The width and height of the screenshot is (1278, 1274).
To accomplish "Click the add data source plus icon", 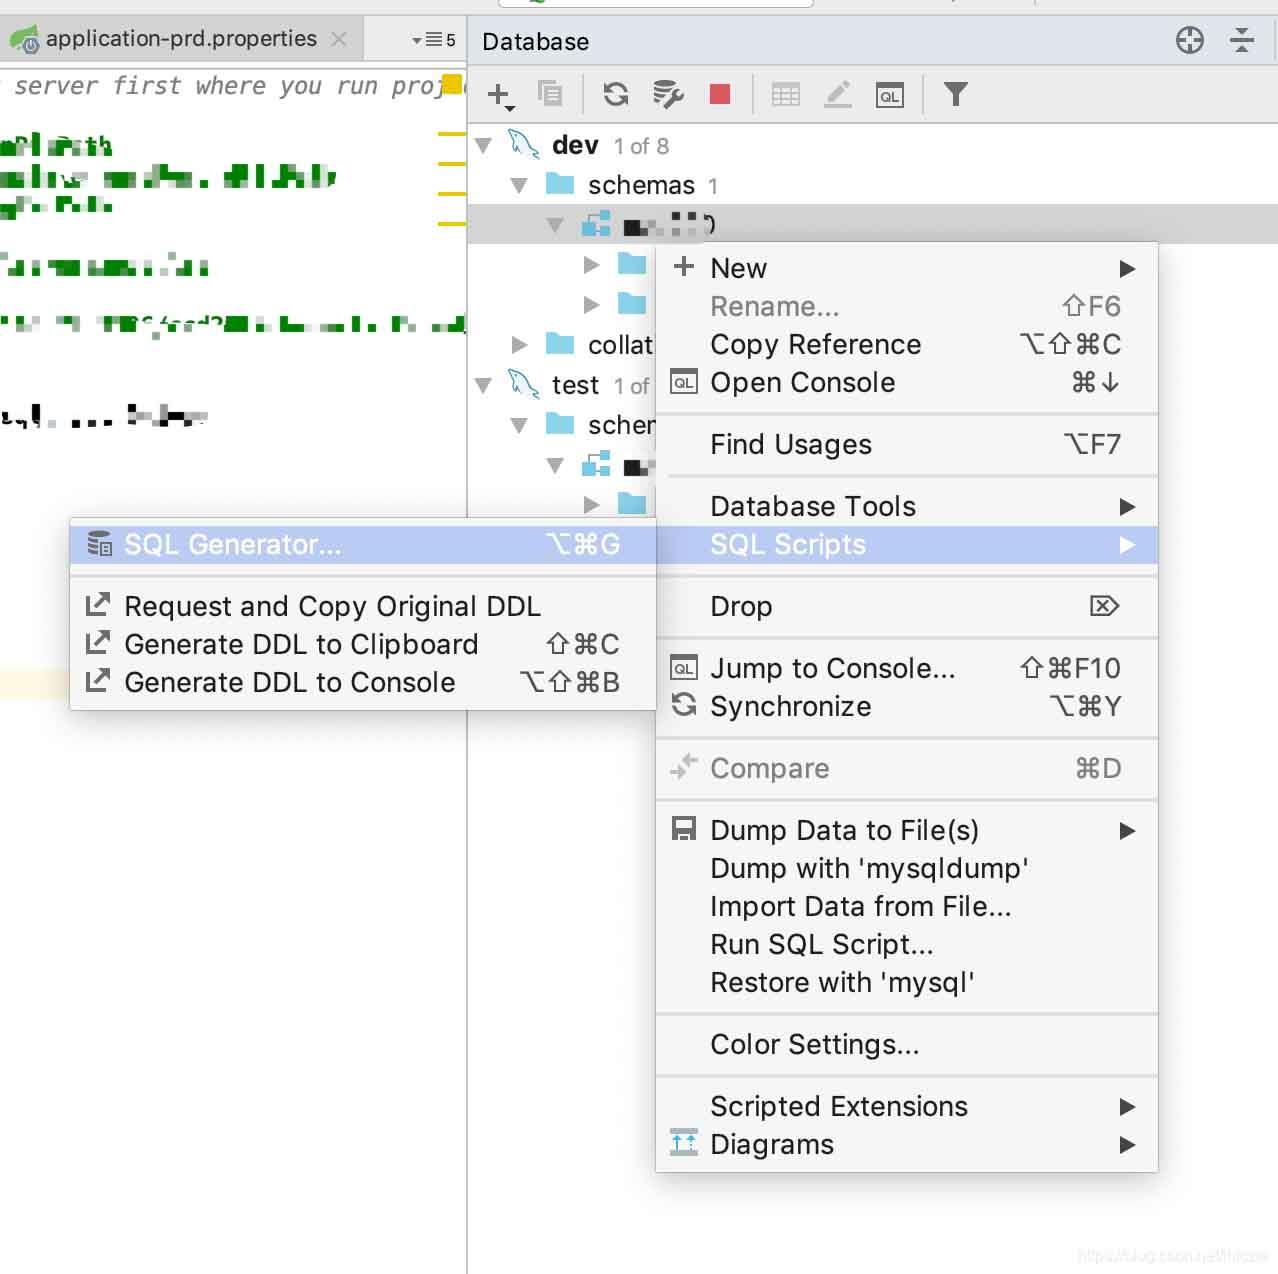I will click(498, 95).
